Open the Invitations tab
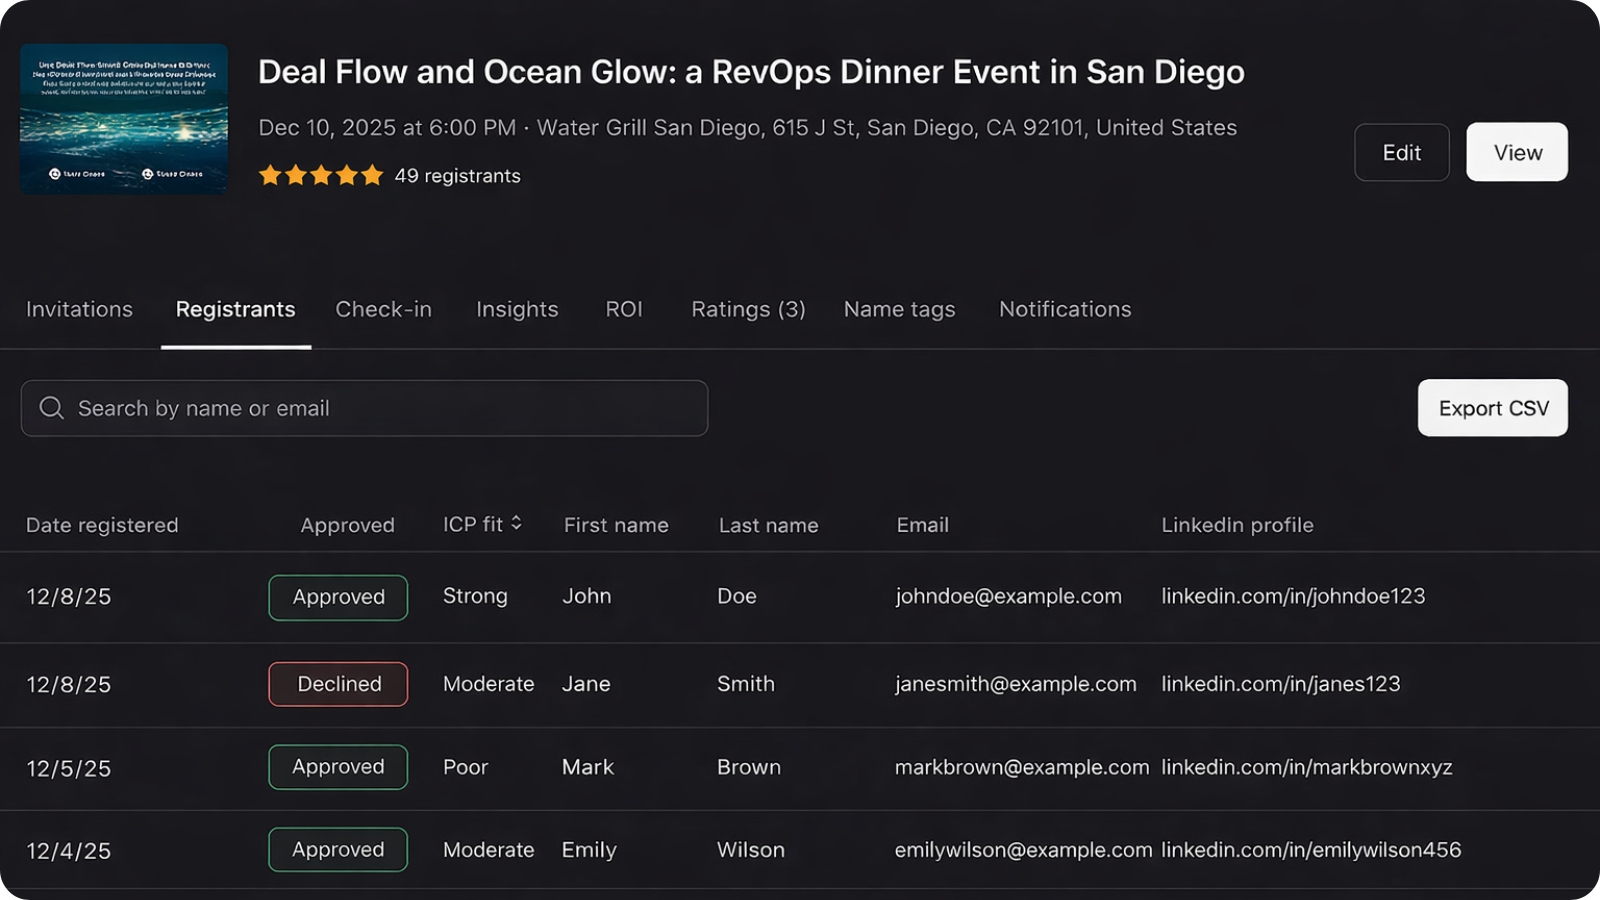The width and height of the screenshot is (1600, 900). pyautogui.click(x=79, y=309)
